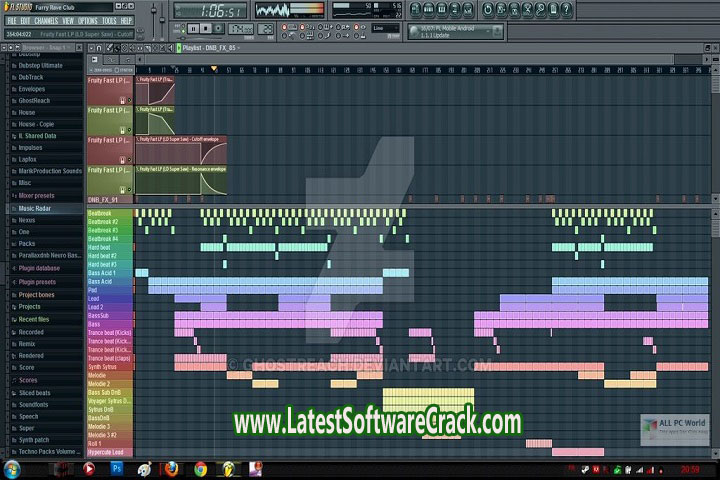This screenshot has width=720, height=480.
Task: Select the Paint brush tool in Playlist toolbar
Action: click(x=117, y=48)
